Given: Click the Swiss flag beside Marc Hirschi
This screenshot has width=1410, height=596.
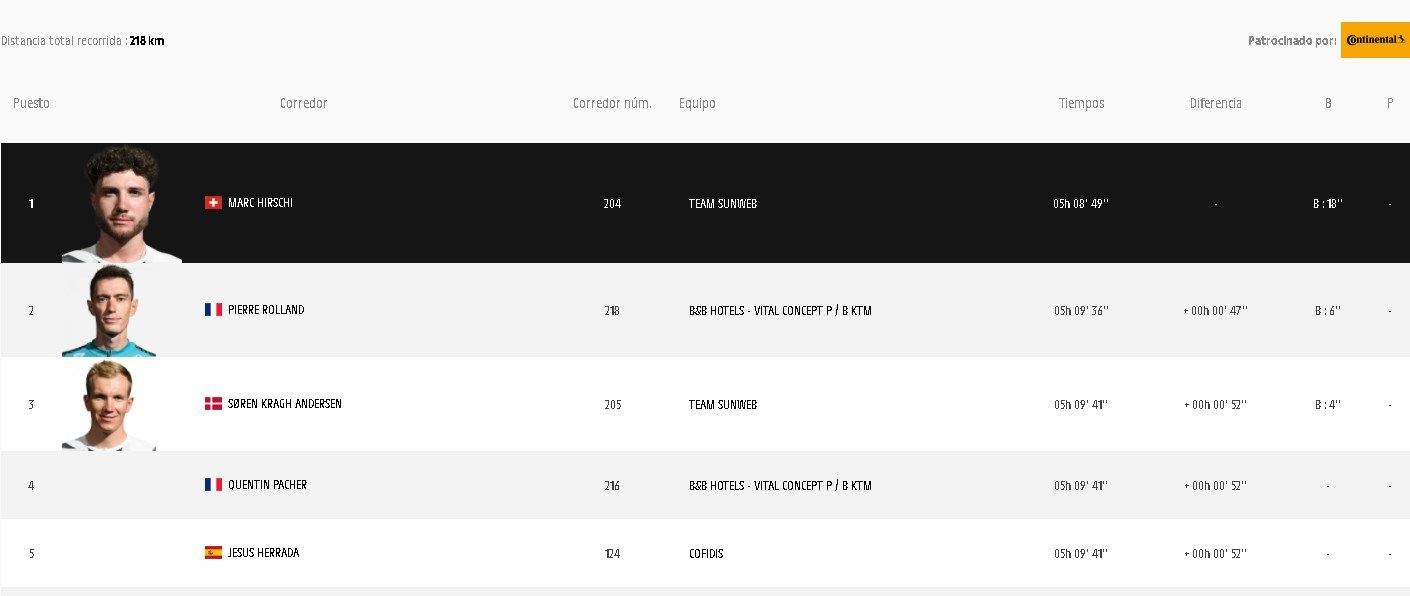Looking at the screenshot, I should (213, 203).
